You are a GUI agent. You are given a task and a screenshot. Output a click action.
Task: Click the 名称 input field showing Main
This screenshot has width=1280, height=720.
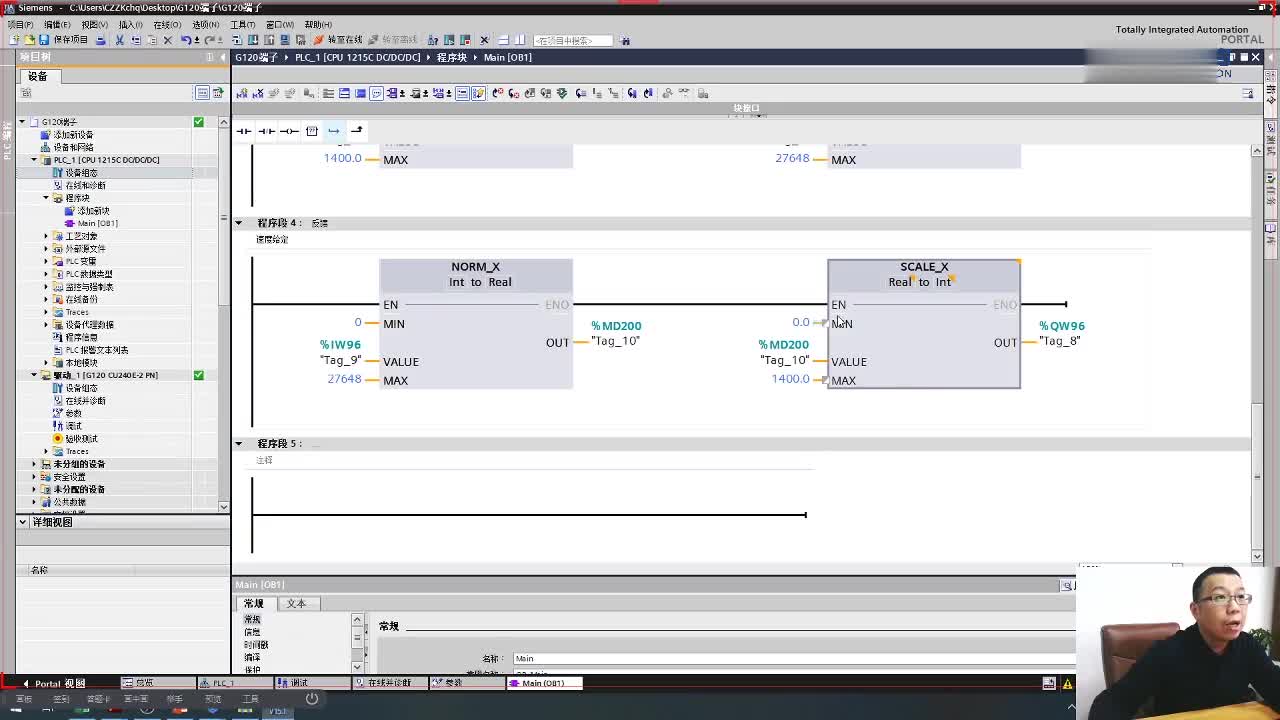pos(793,658)
